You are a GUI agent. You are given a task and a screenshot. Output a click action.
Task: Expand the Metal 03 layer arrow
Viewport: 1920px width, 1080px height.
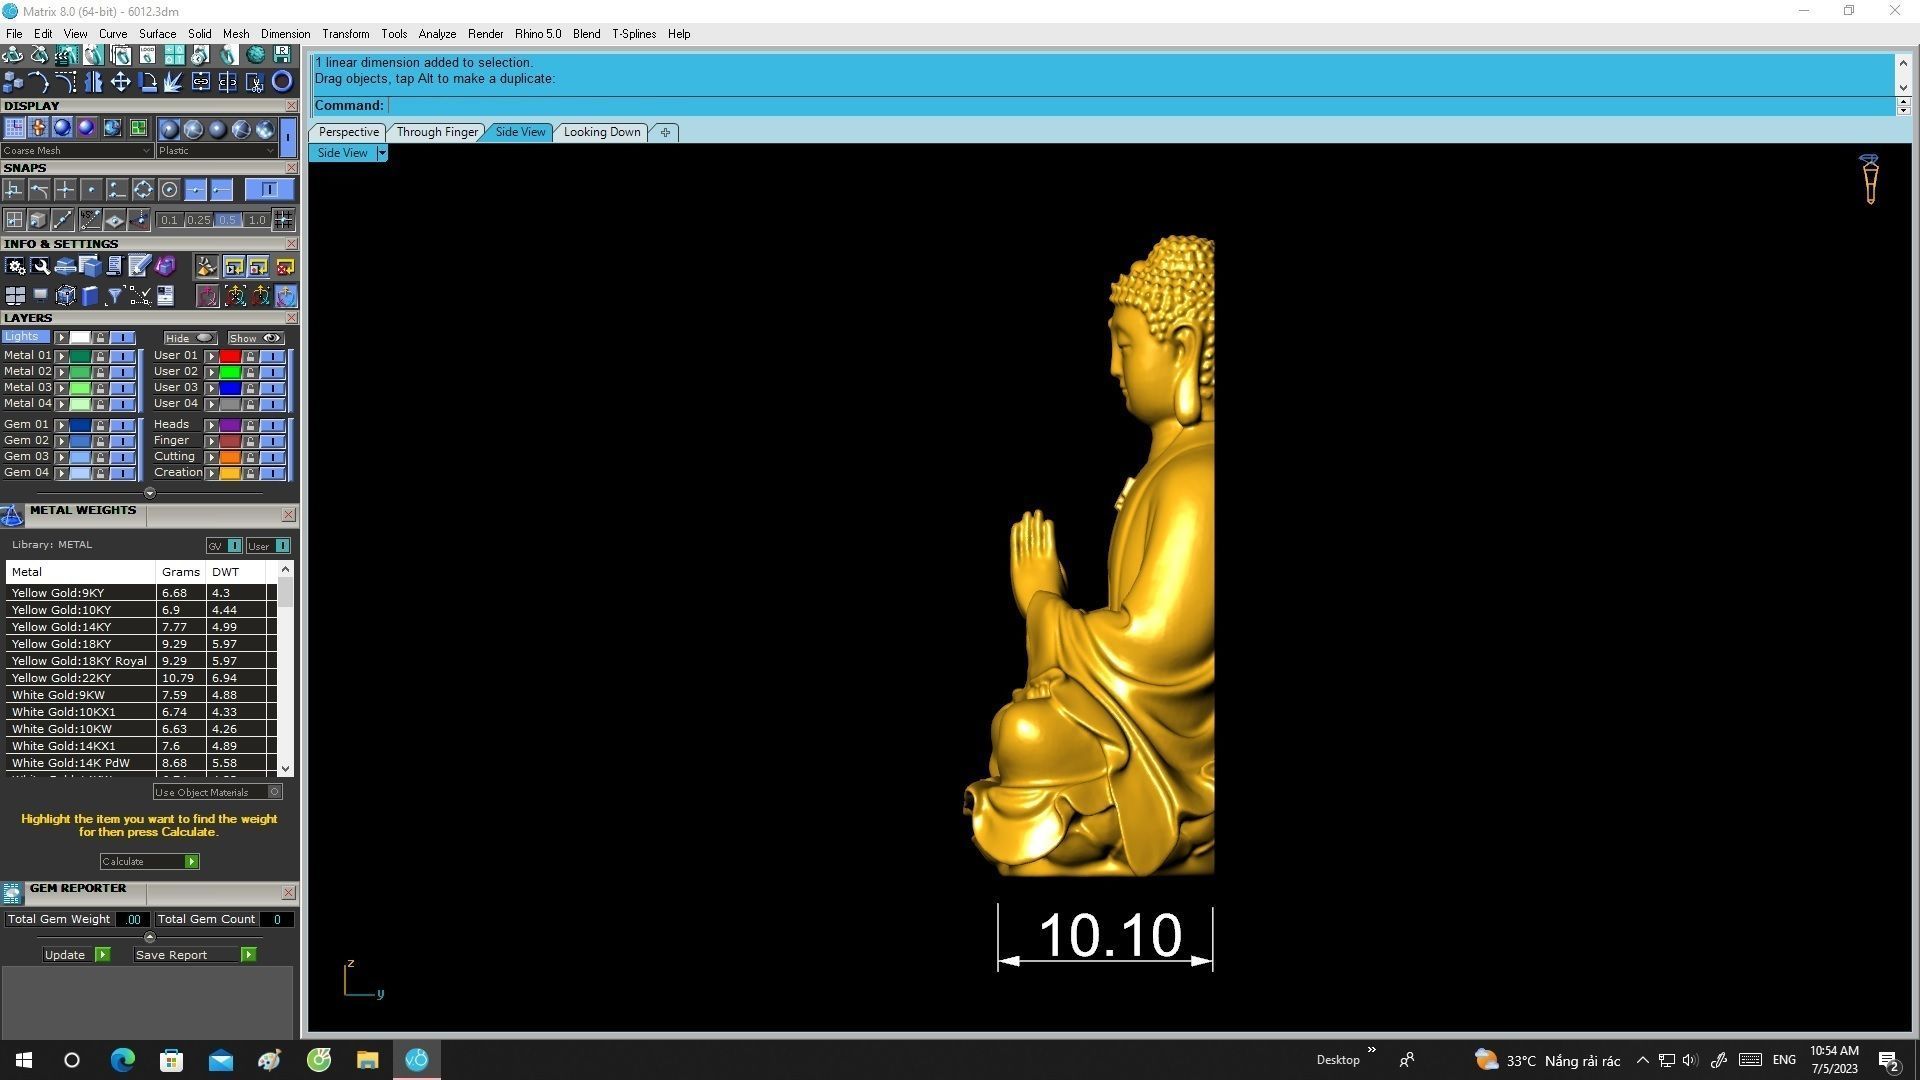tap(62, 388)
